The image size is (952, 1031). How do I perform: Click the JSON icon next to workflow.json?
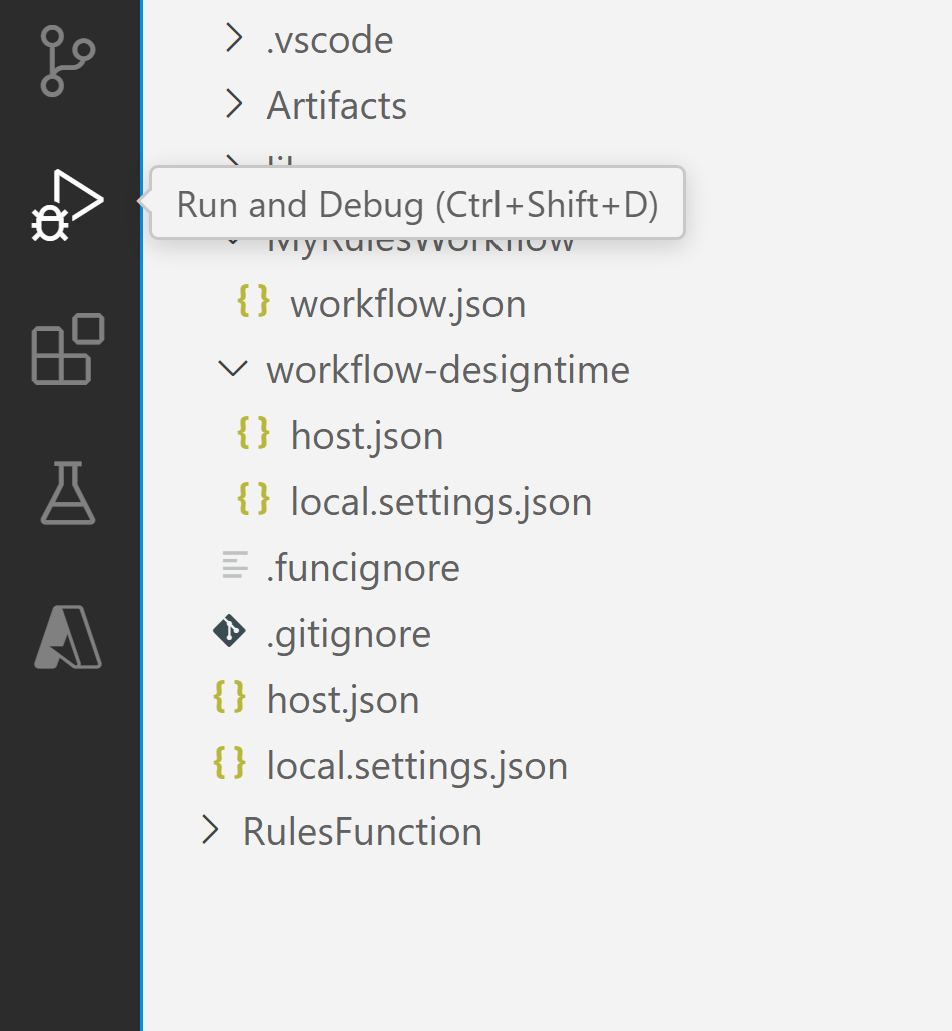pos(253,302)
